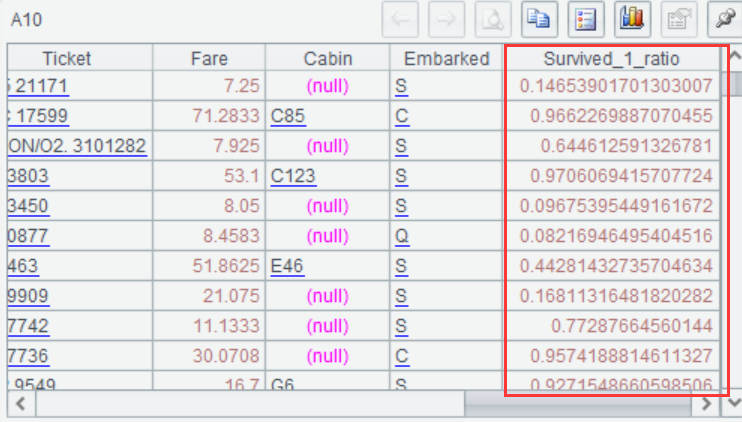Click the Q embarked value link
This screenshot has height=422, width=742.
(x=401, y=237)
